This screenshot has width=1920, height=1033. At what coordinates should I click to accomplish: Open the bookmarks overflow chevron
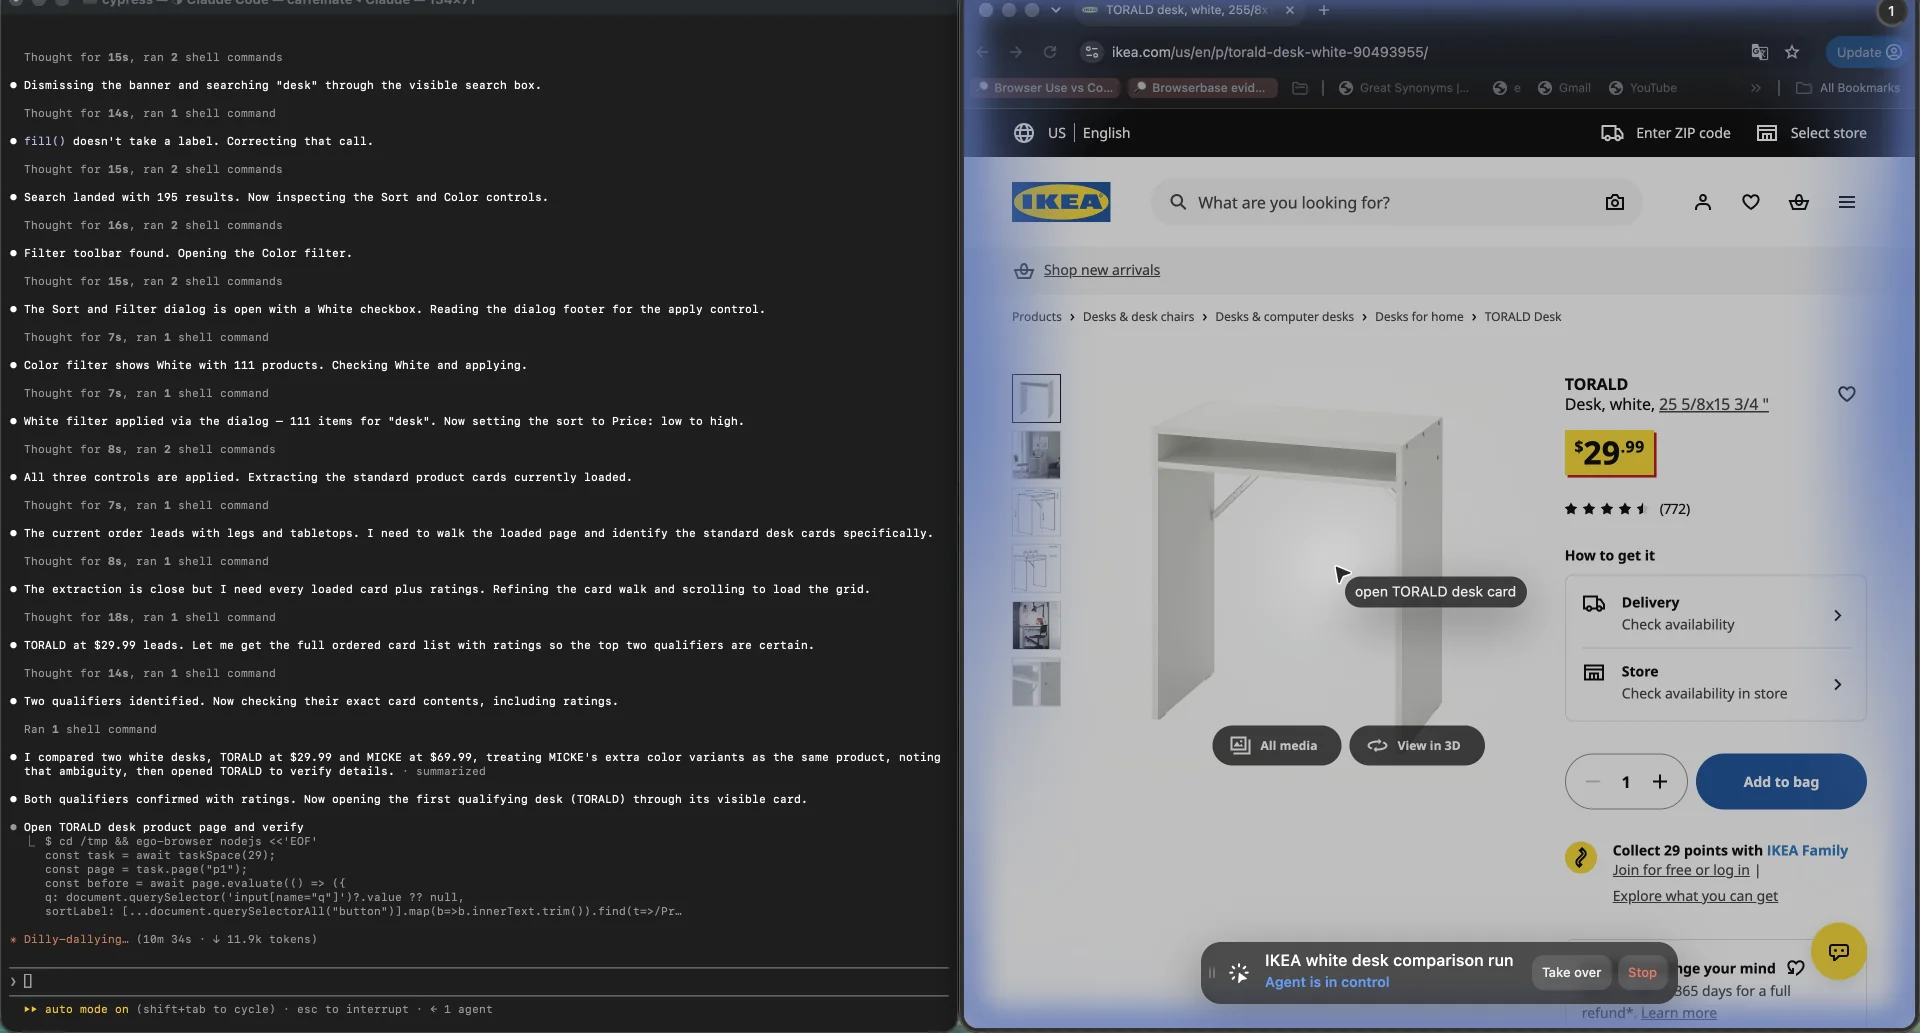[x=1756, y=88]
